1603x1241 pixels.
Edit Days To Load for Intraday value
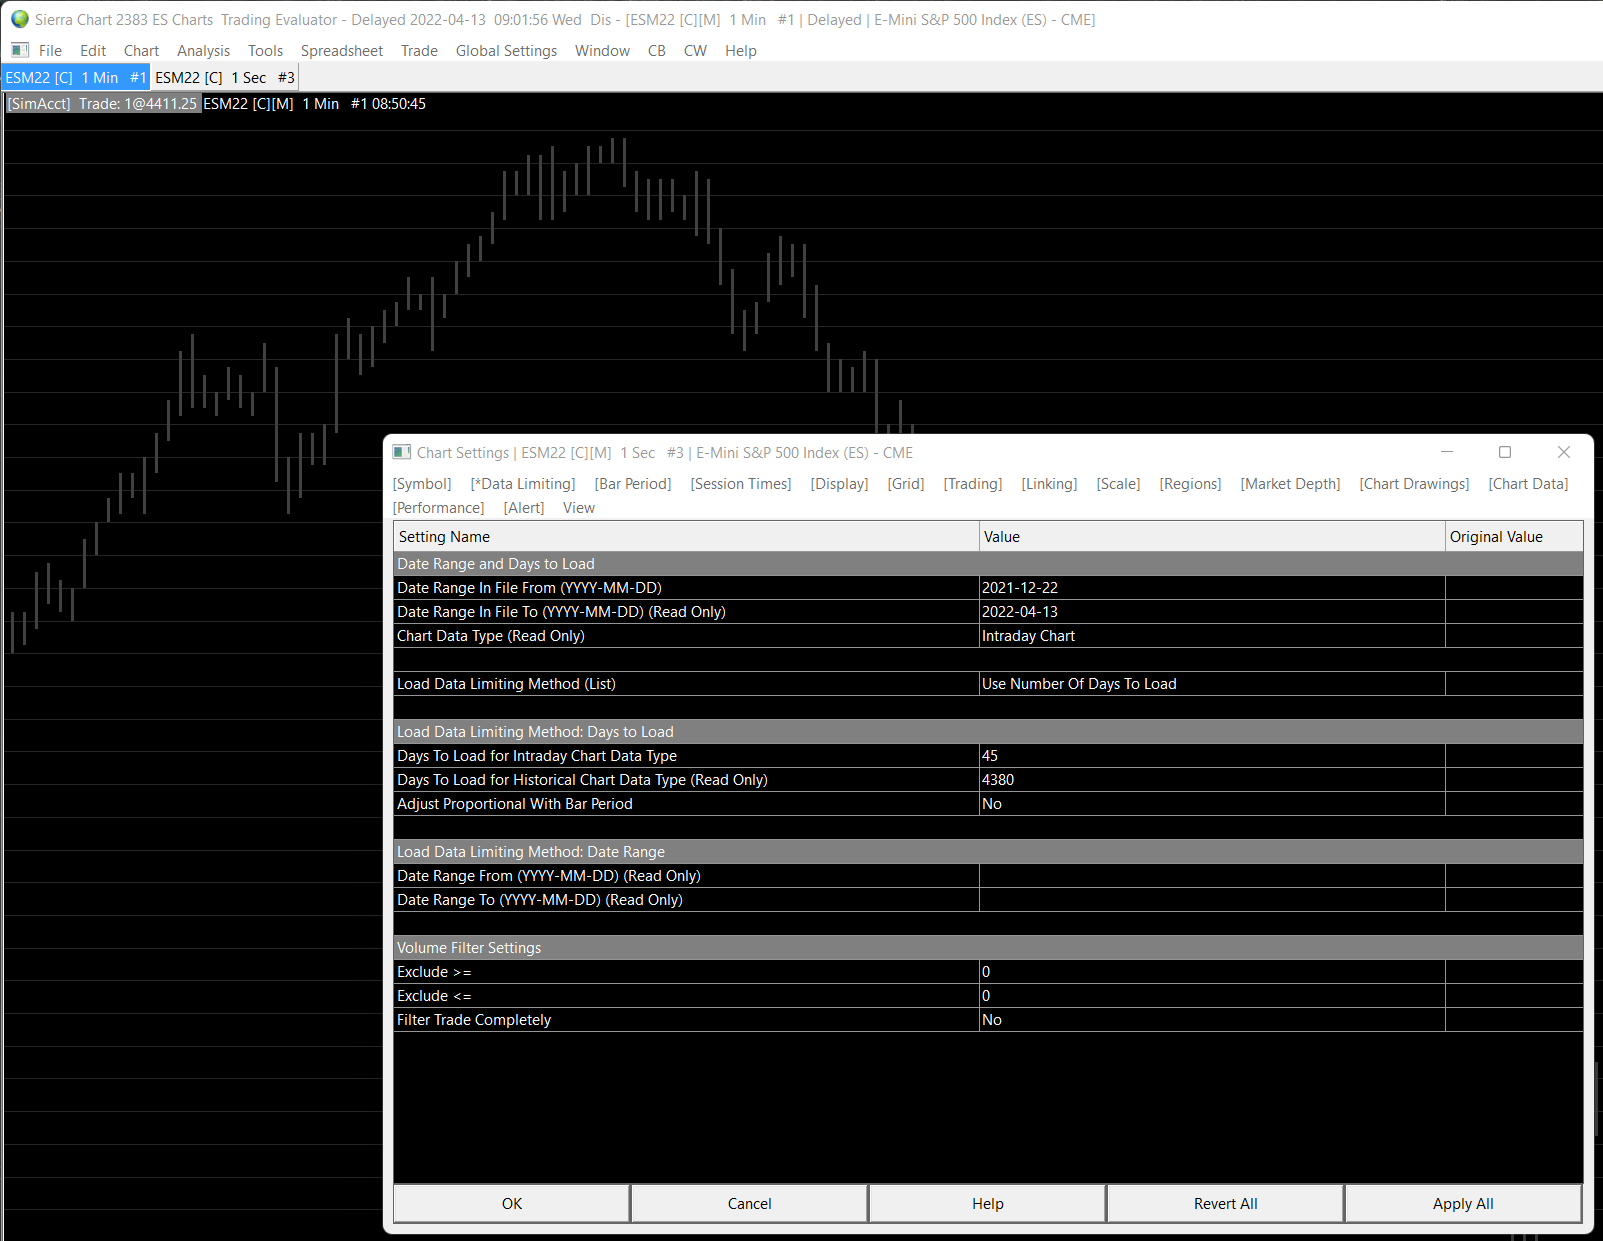[x=1212, y=756]
